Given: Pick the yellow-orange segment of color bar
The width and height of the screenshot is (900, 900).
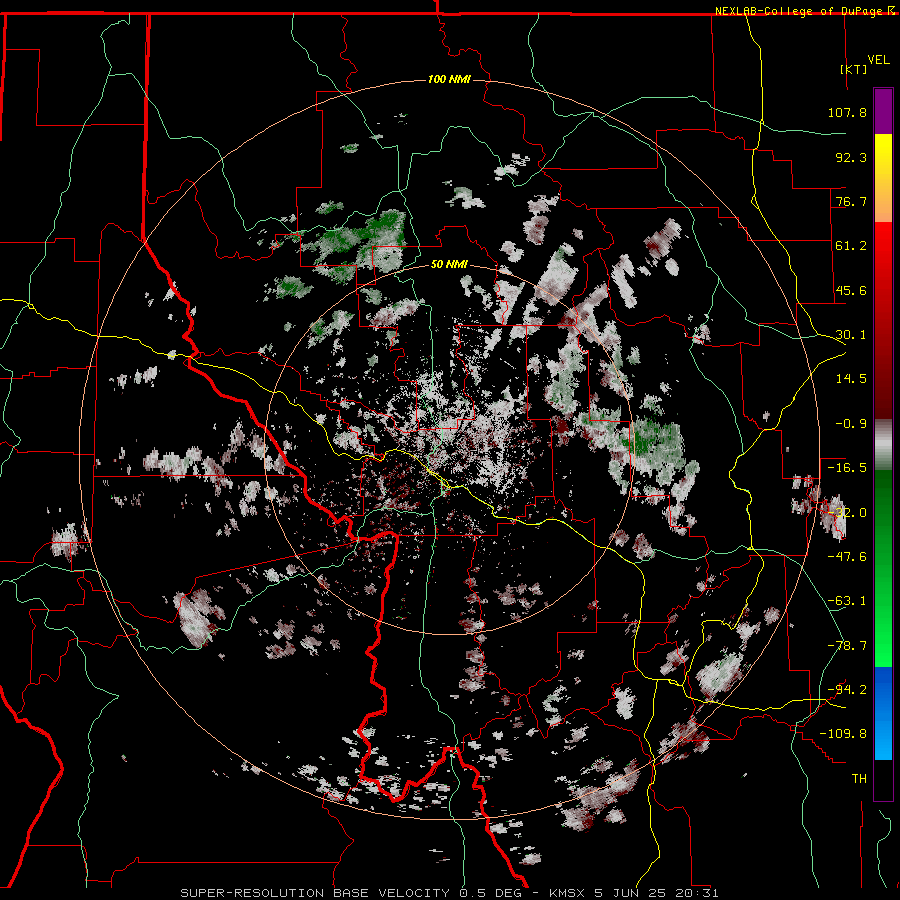Looking at the screenshot, I should (883, 178).
